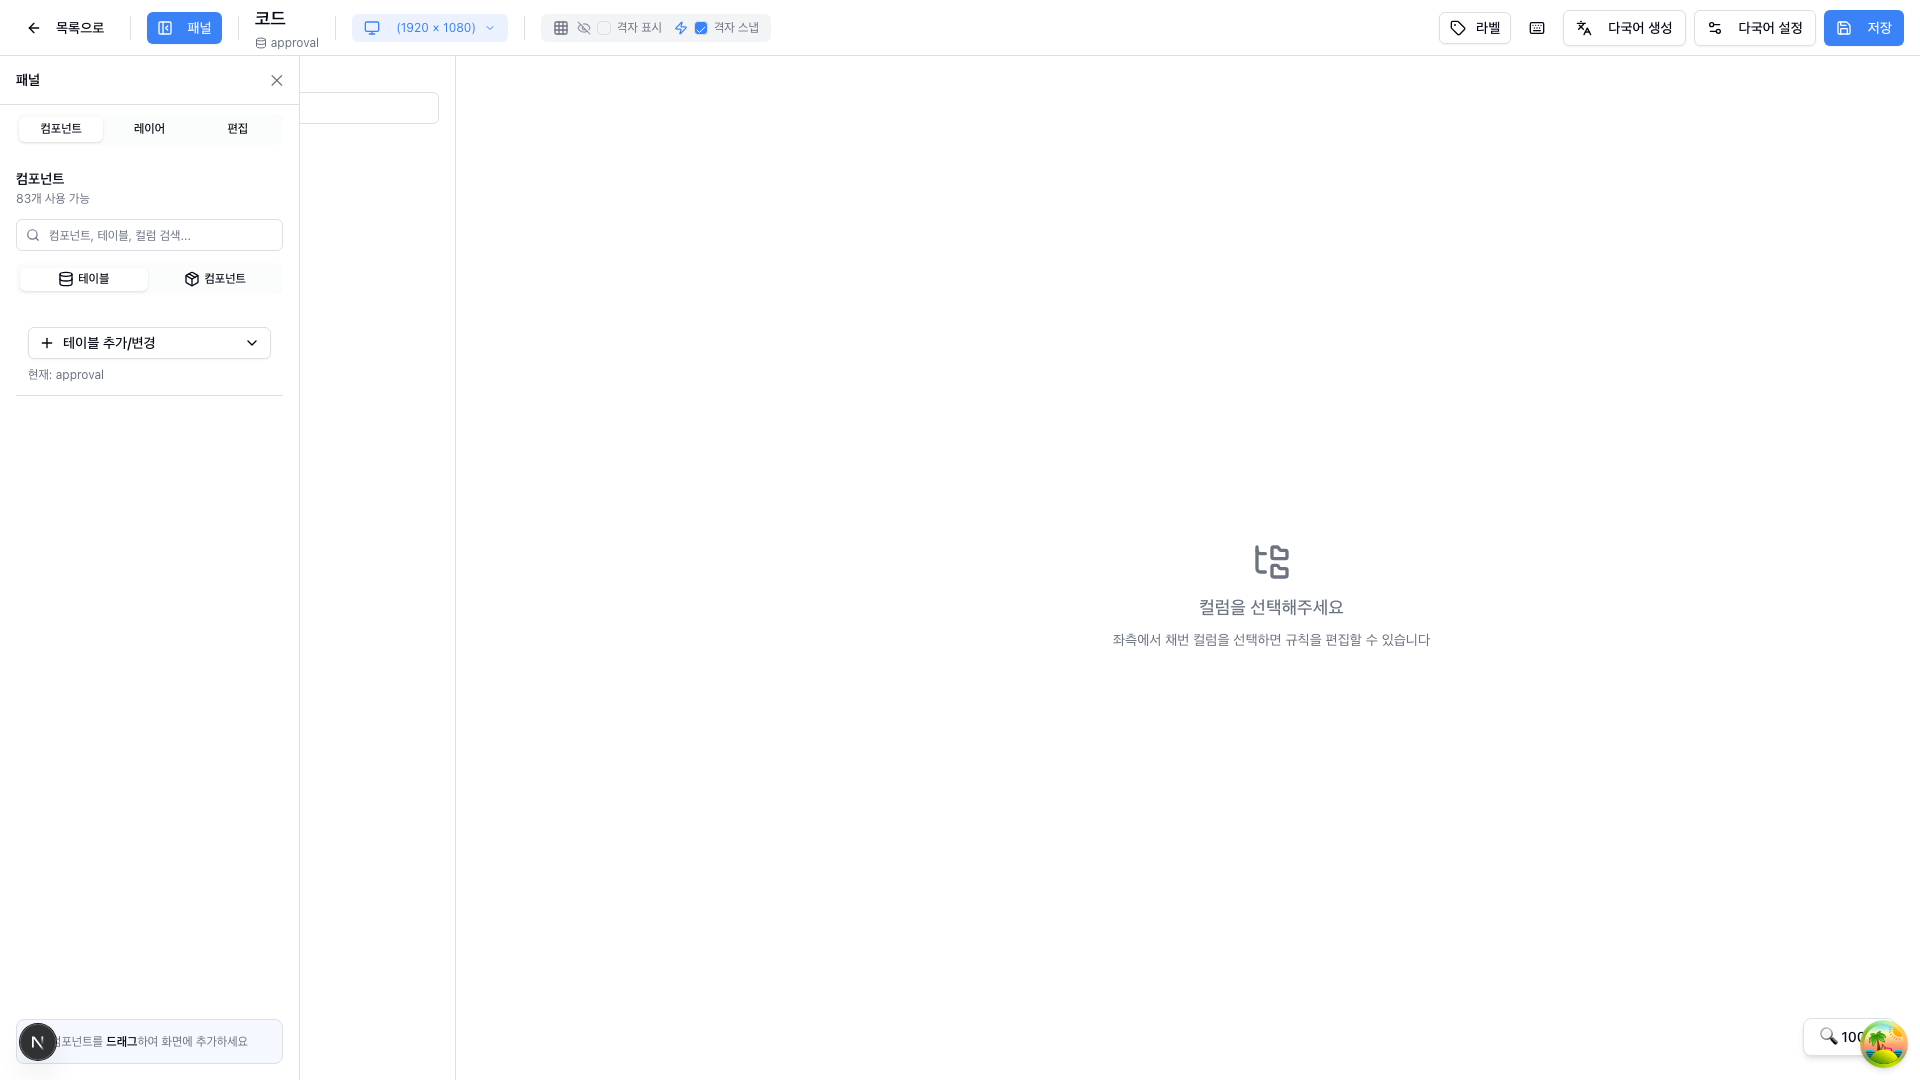The width and height of the screenshot is (1920, 1080).
Task: Switch to the 레이어 tab
Action: [x=149, y=129]
